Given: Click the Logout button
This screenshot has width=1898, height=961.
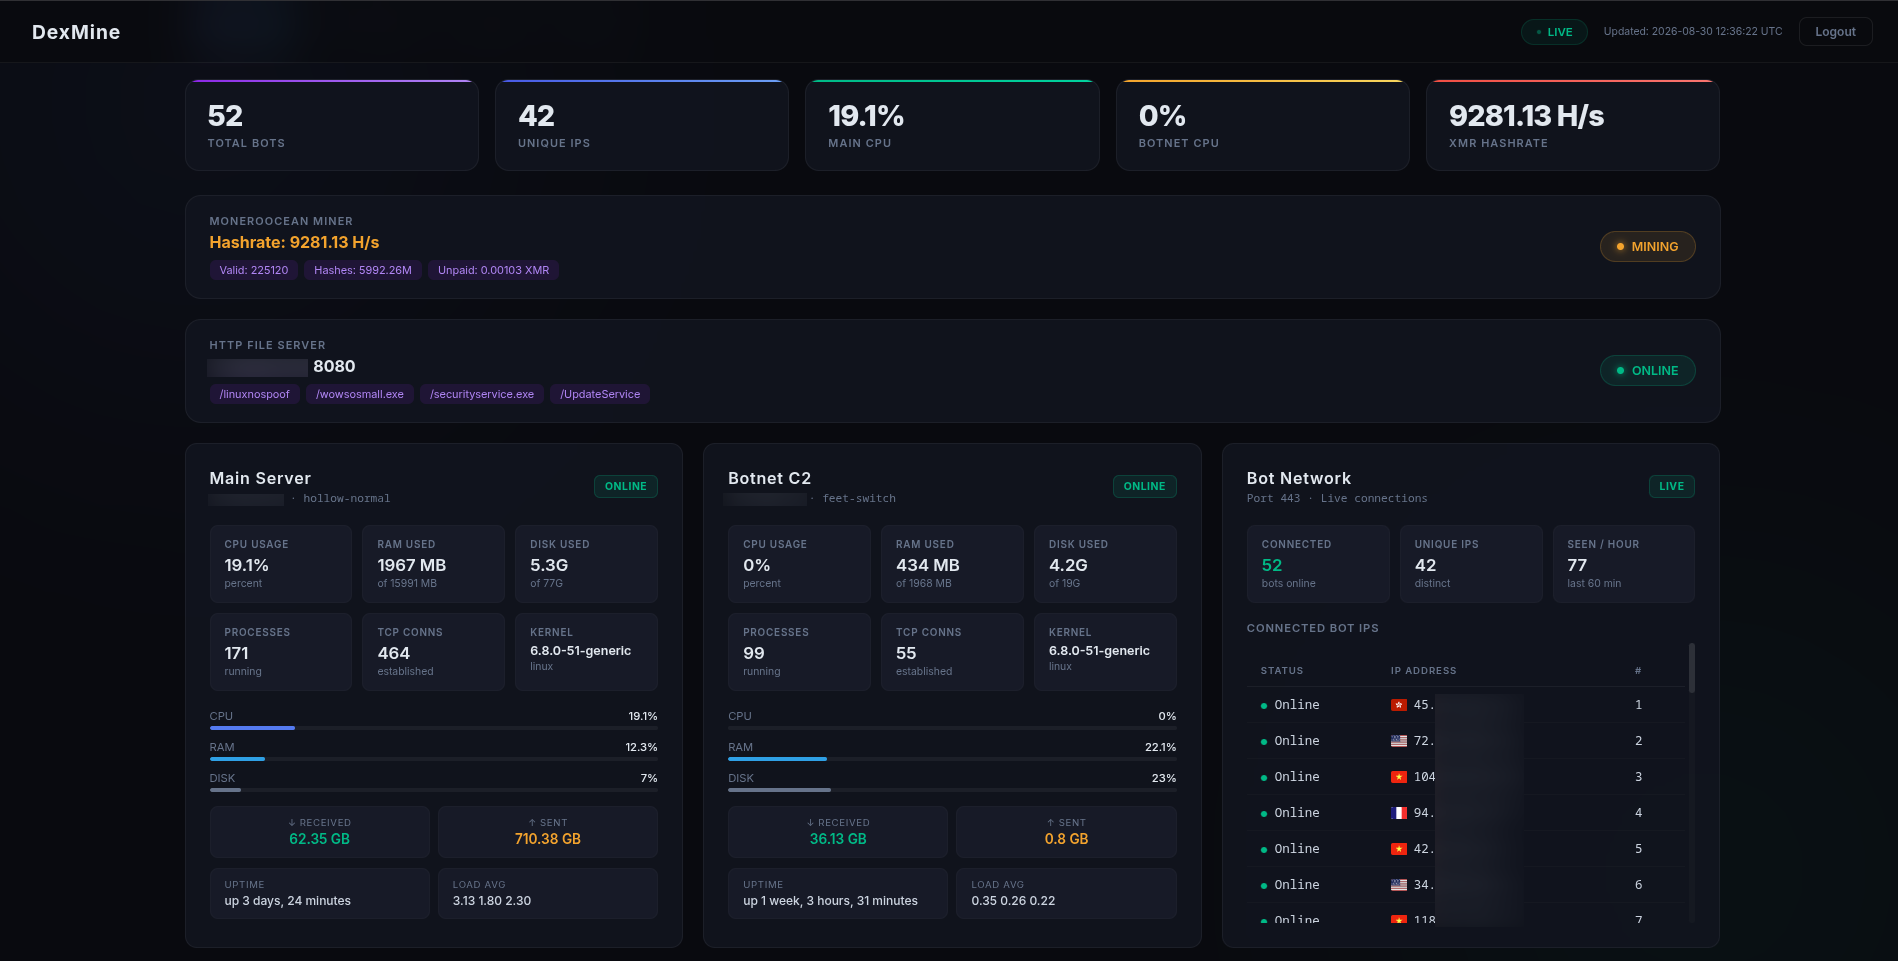Looking at the screenshot, I should click(1835, 32).
